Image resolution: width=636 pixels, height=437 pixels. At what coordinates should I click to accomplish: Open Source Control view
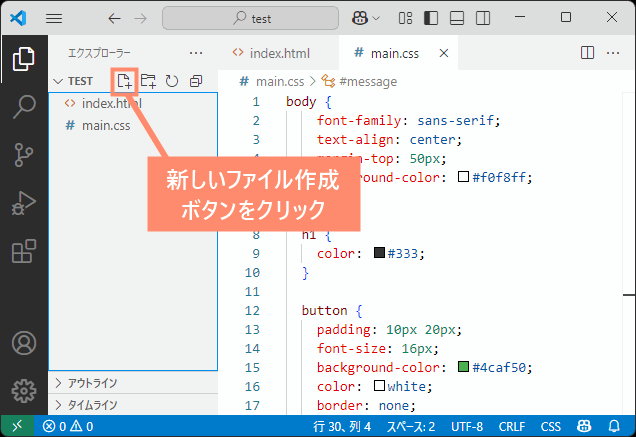[x=24, y=155]
